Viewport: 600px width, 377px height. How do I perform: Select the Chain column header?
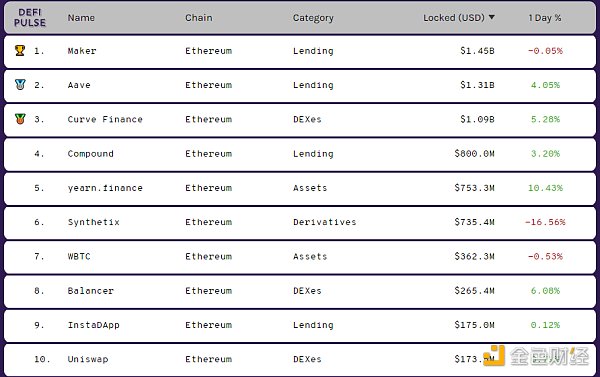[x=199, y=18]
